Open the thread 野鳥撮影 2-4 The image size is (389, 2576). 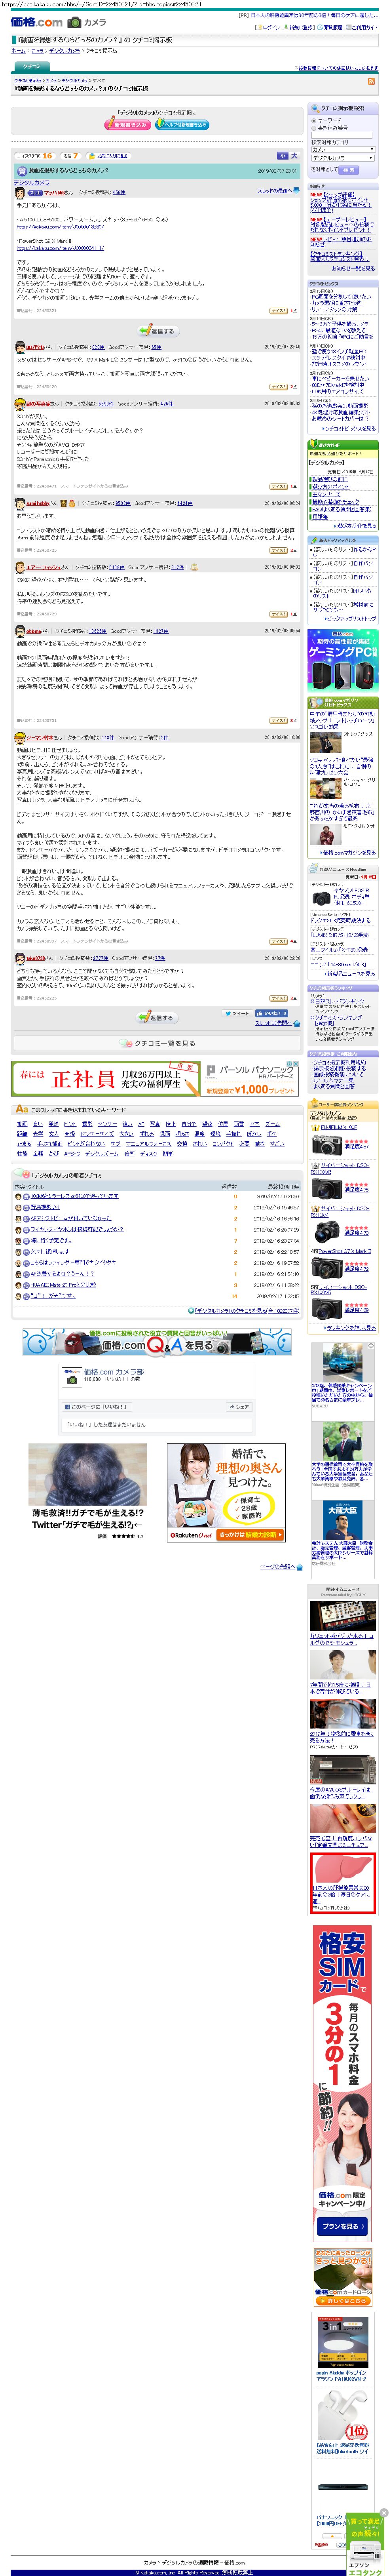pos(46,1207)
